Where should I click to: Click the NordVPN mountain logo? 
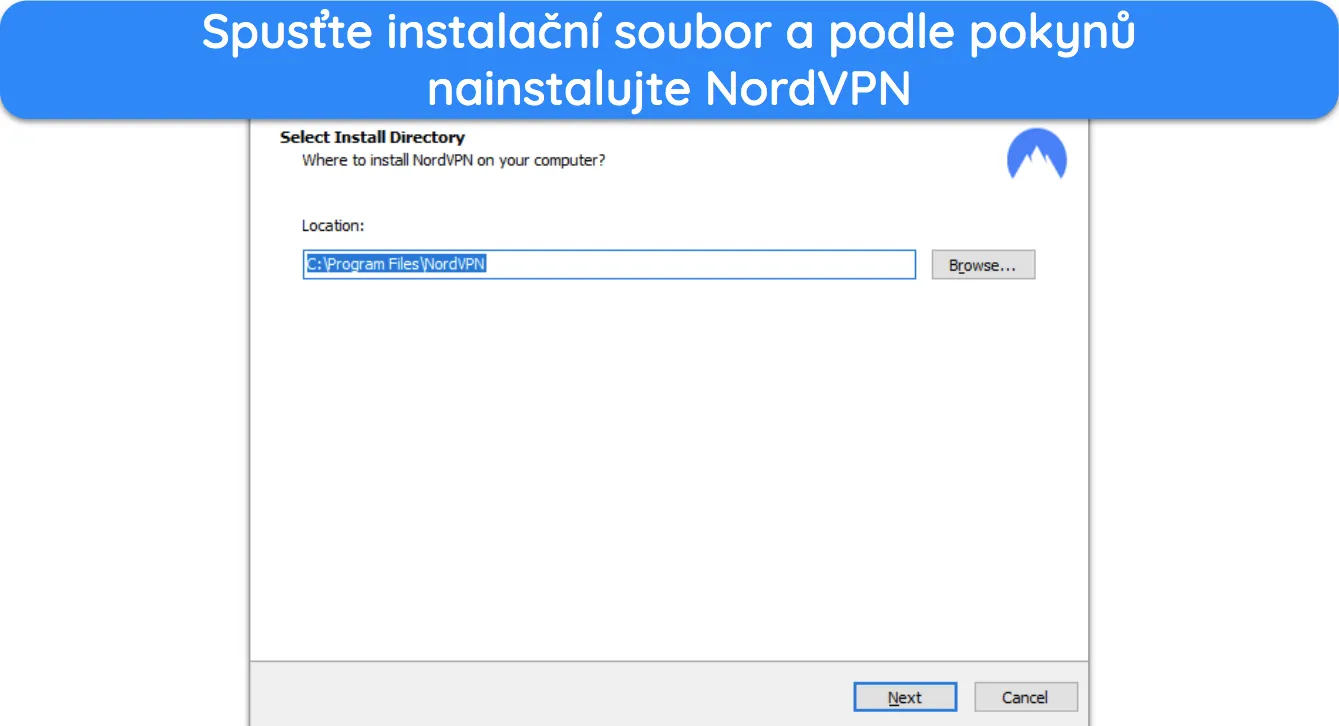[x=1037, y=154]
